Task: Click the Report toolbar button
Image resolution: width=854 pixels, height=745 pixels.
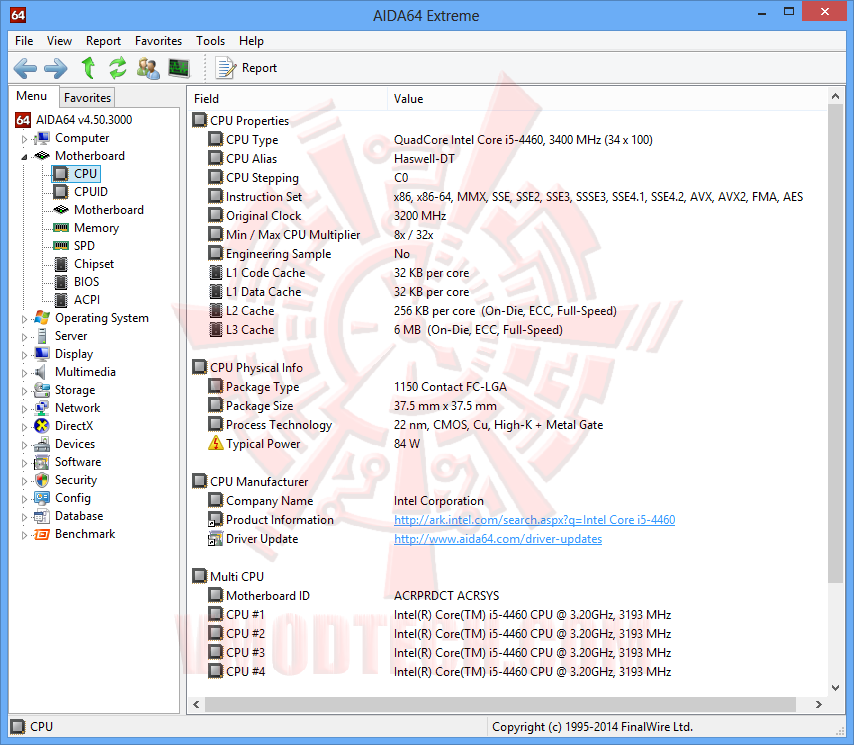Action: 247,68
